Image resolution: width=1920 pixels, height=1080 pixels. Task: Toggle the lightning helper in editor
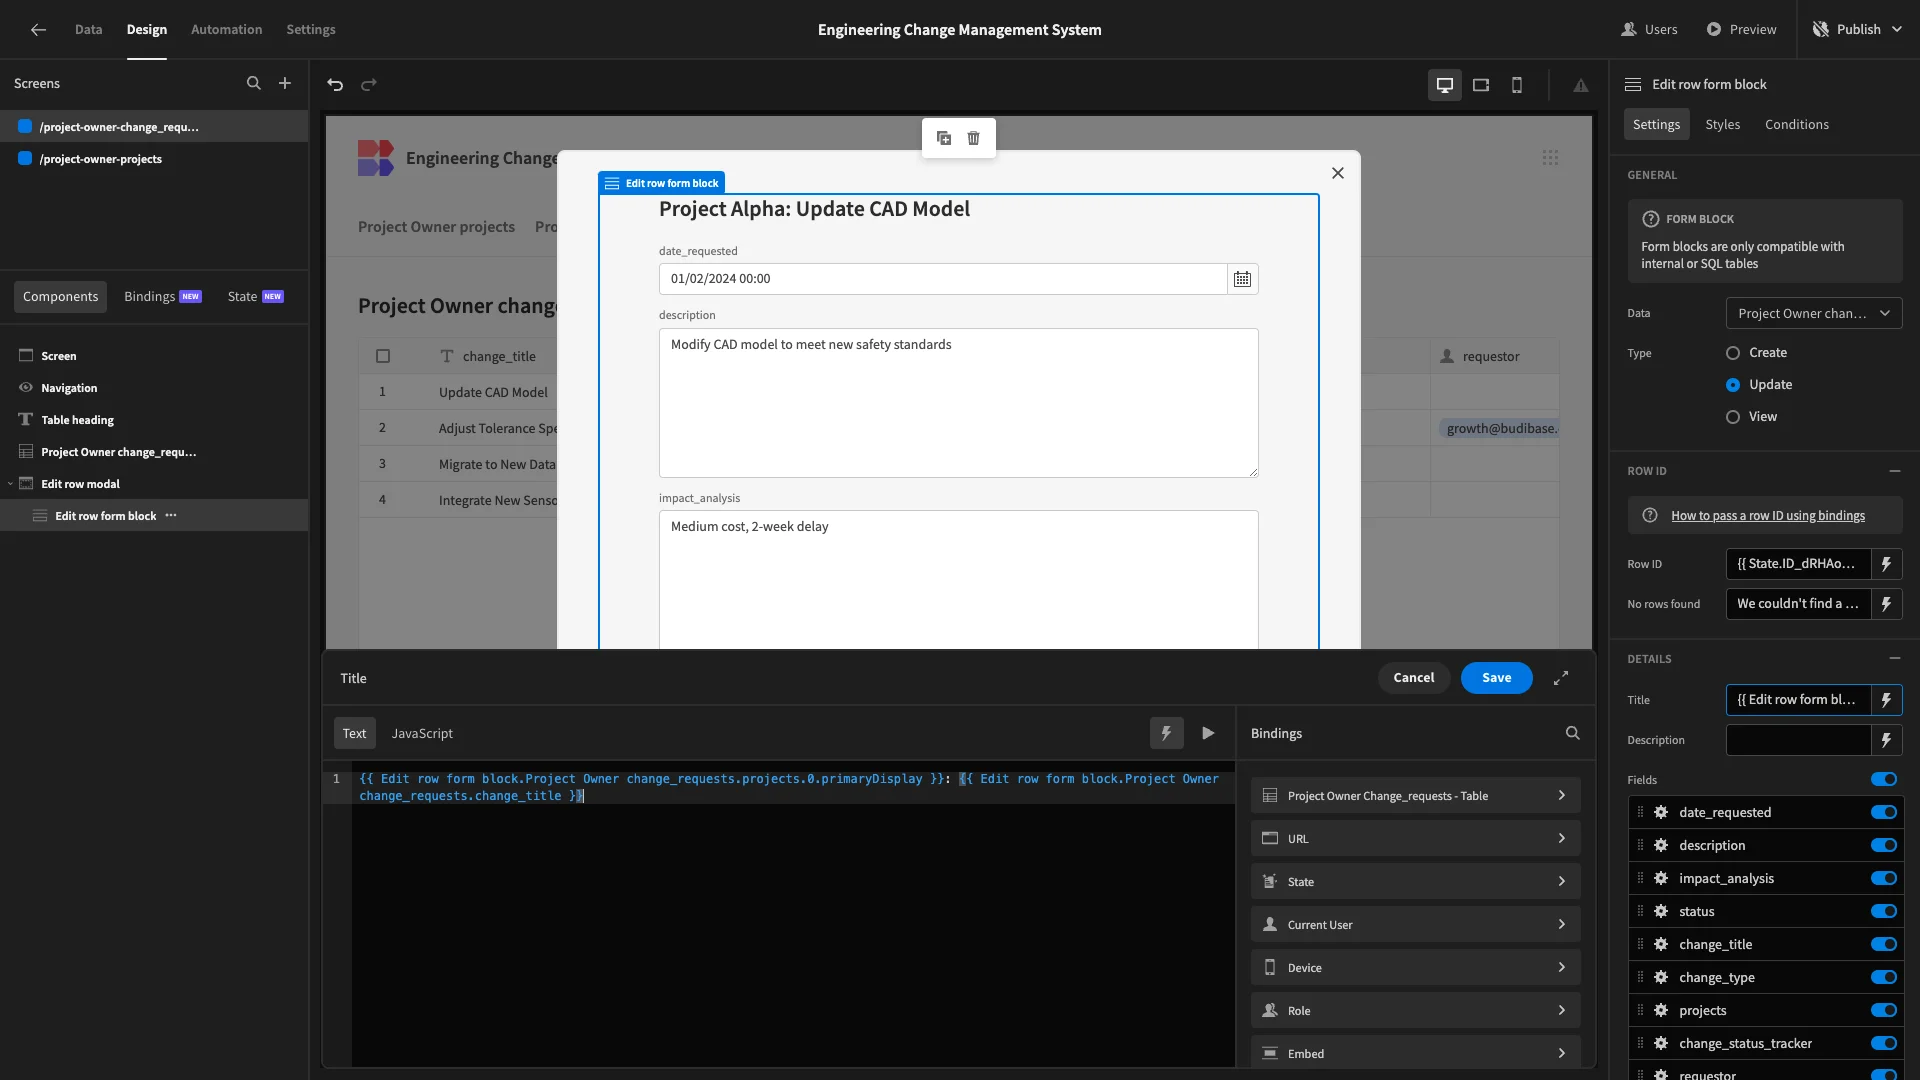pyautogui.click(x=1166, y=733)
